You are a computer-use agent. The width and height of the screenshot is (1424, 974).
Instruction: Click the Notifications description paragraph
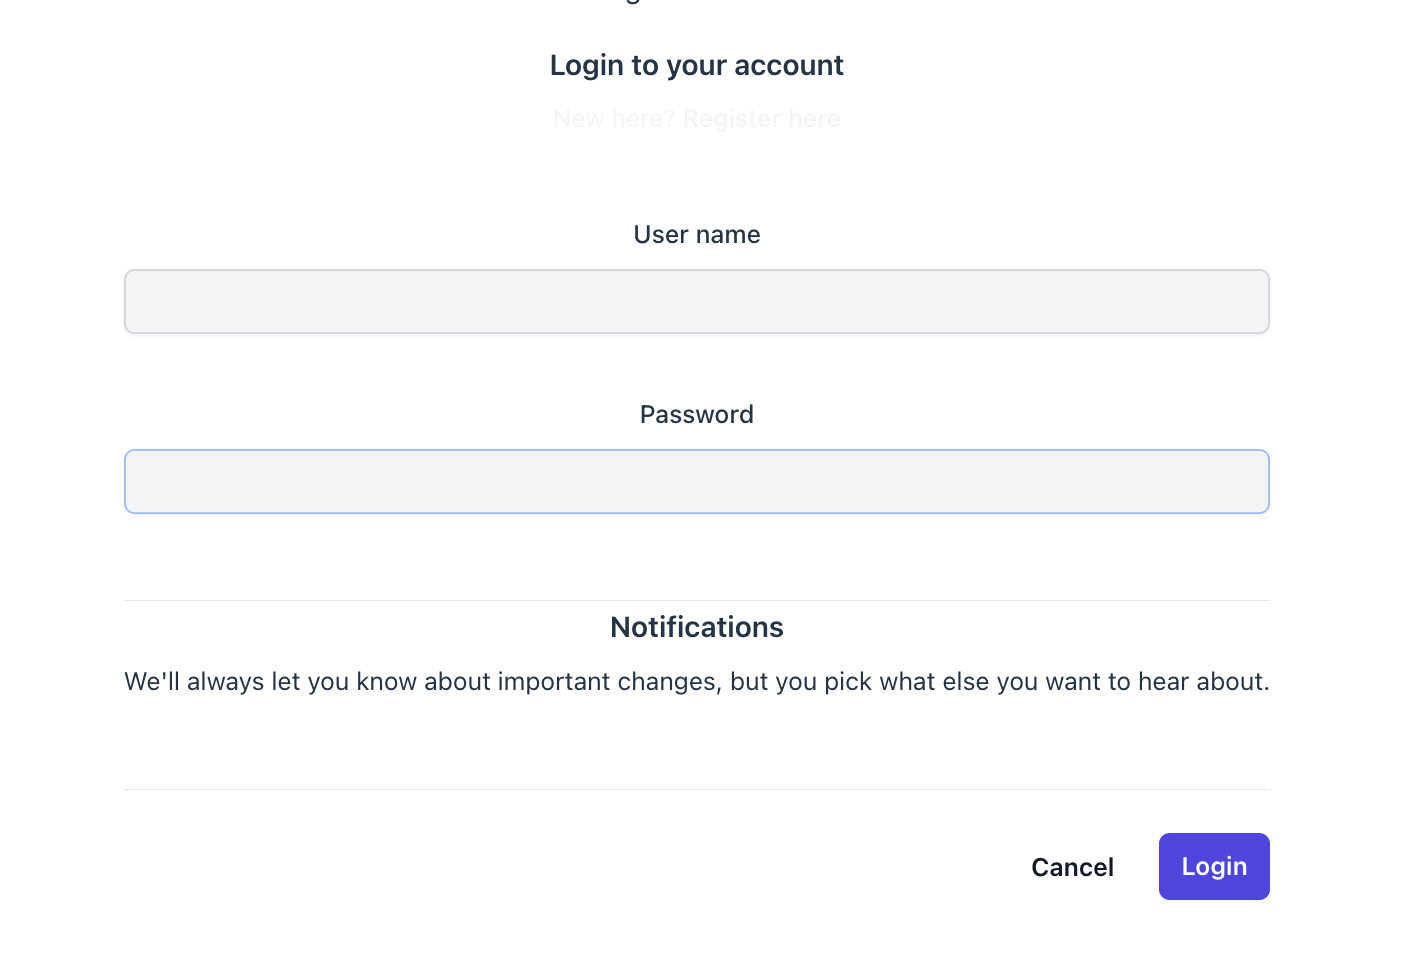coord(696,681)
